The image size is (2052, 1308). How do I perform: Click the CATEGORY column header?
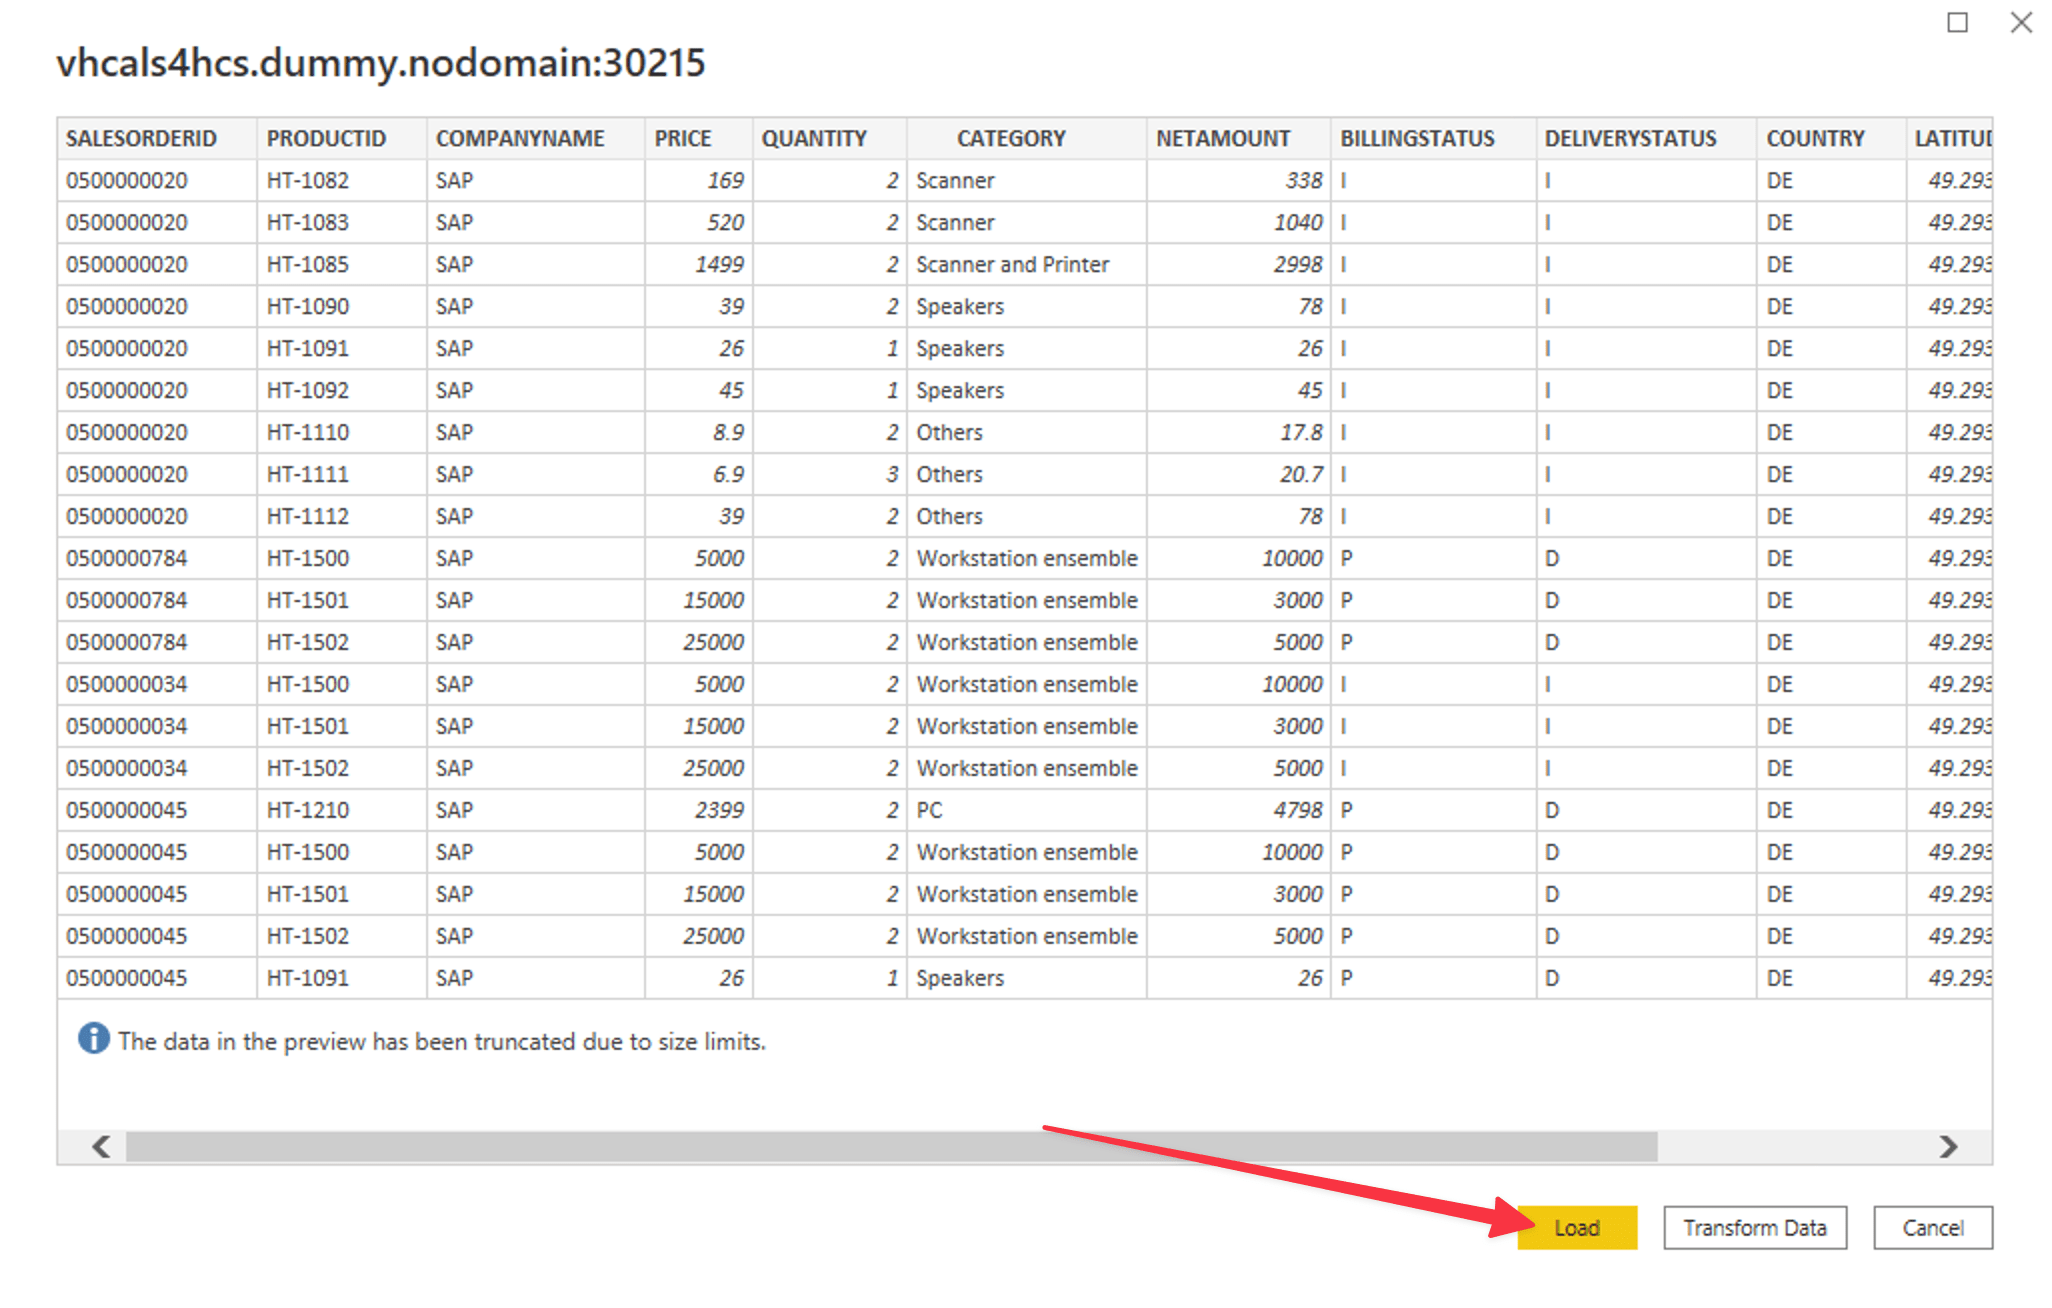[1012, 138]
